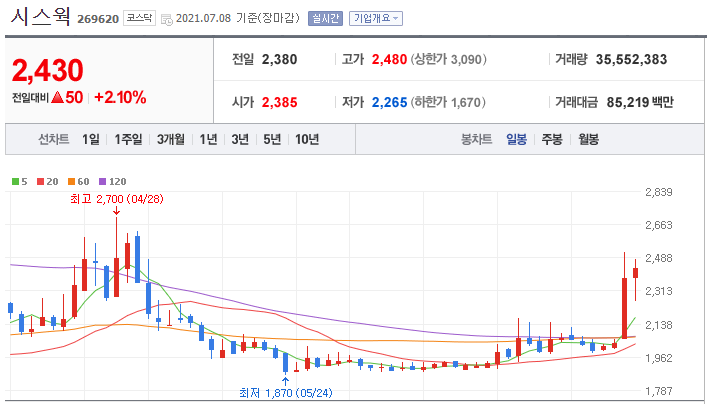Click the 선차트 label

click(54, 139)
